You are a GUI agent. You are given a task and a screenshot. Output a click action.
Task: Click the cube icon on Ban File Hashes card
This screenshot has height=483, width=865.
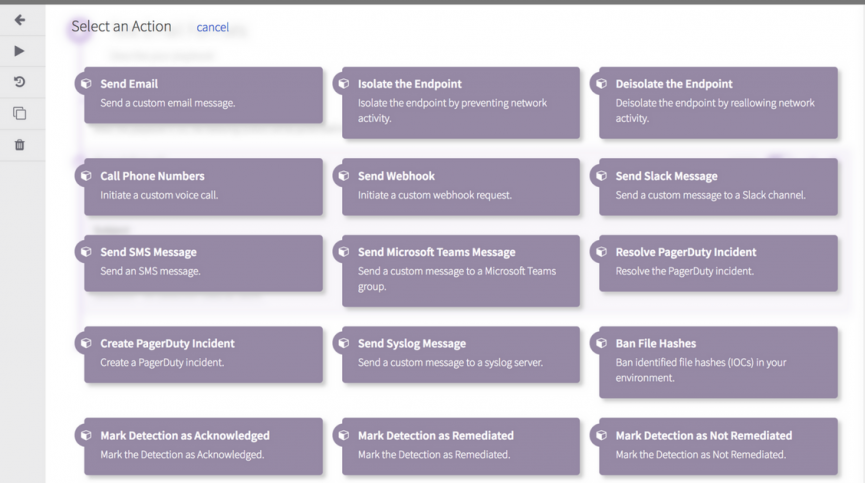pos(601,343)
